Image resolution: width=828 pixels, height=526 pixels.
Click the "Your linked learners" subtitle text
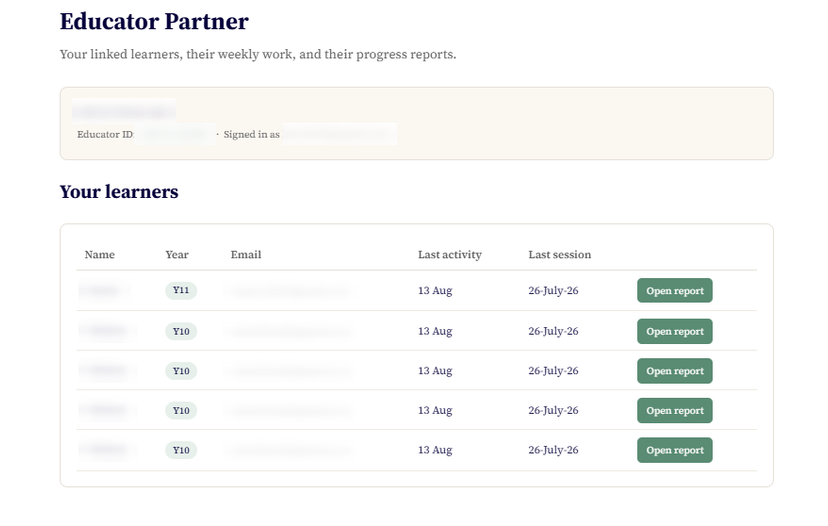(258, 54)
